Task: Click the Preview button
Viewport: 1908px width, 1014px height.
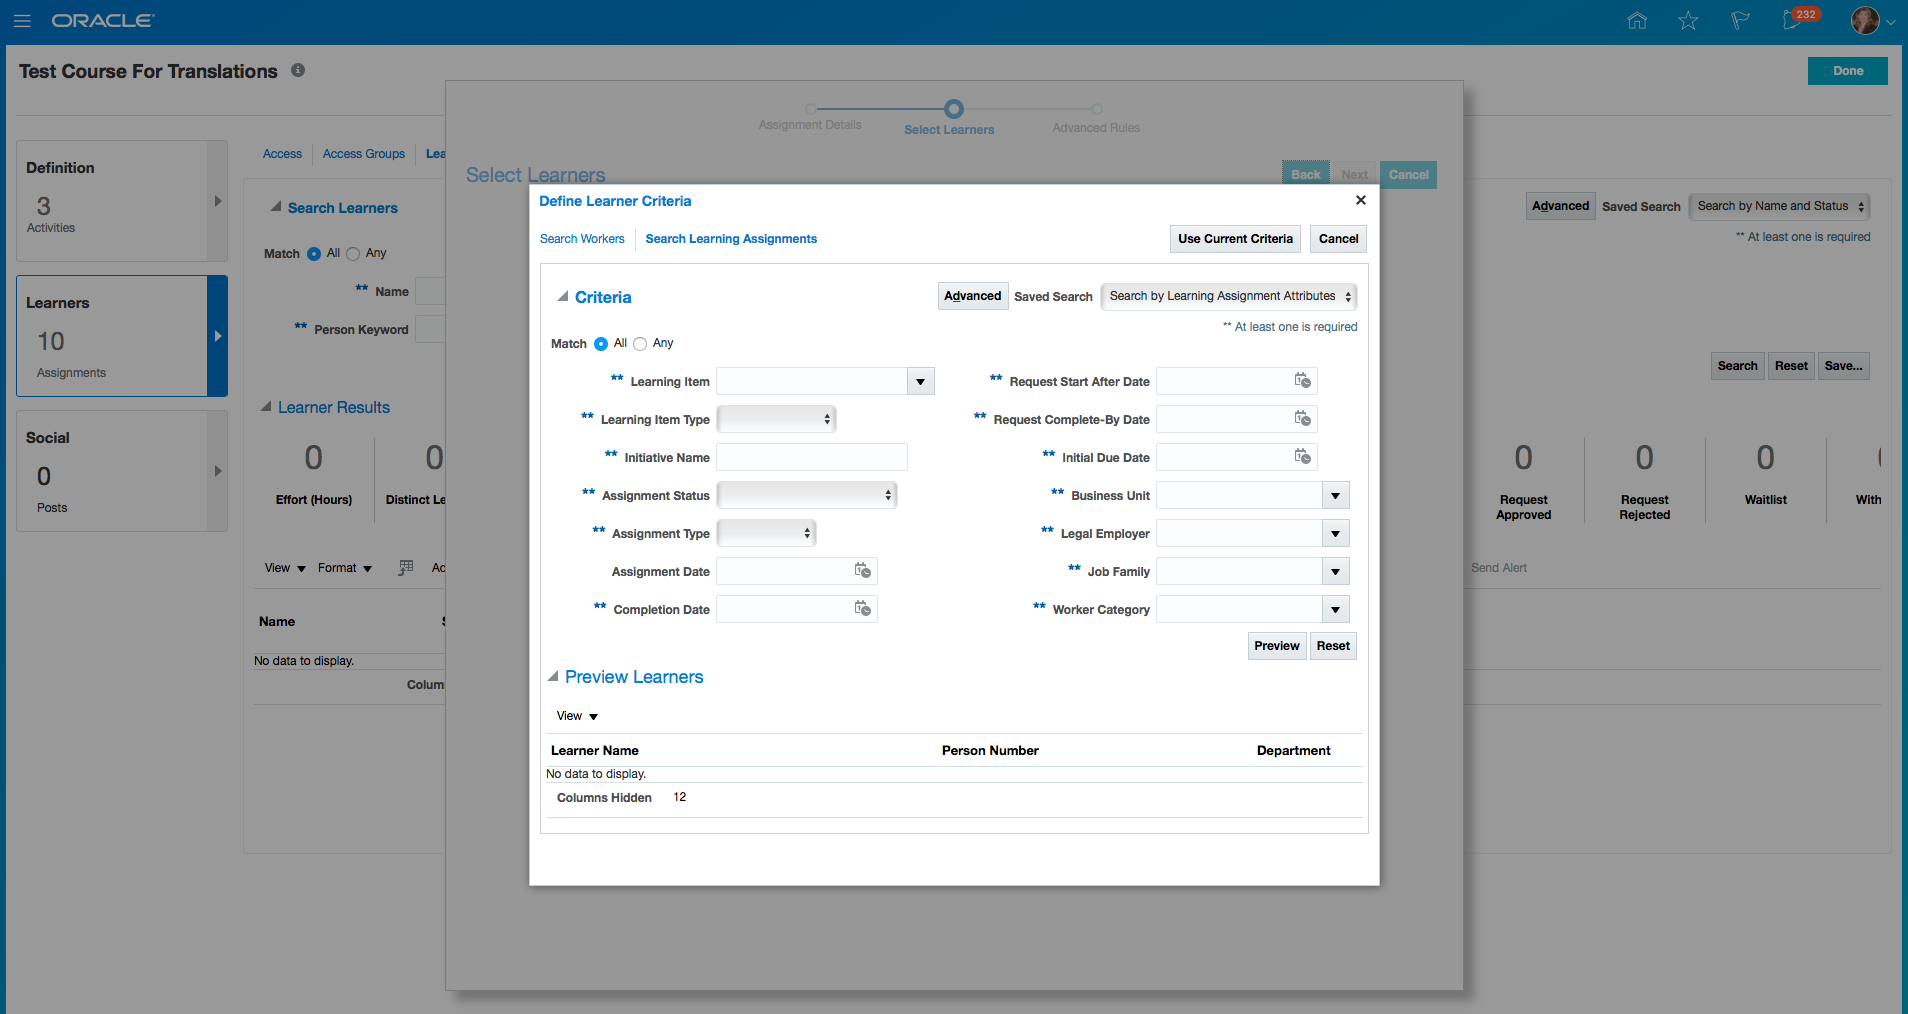Action: pyautogui.click(x=1277, y=646)
